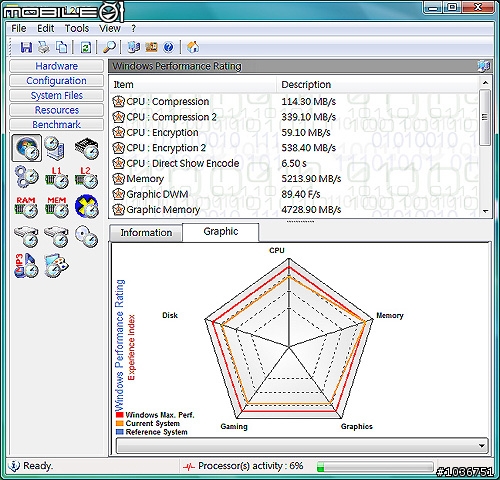Select the CPU : Direct Show Encode row
The image size is (500, 480).
click(295, 163)
